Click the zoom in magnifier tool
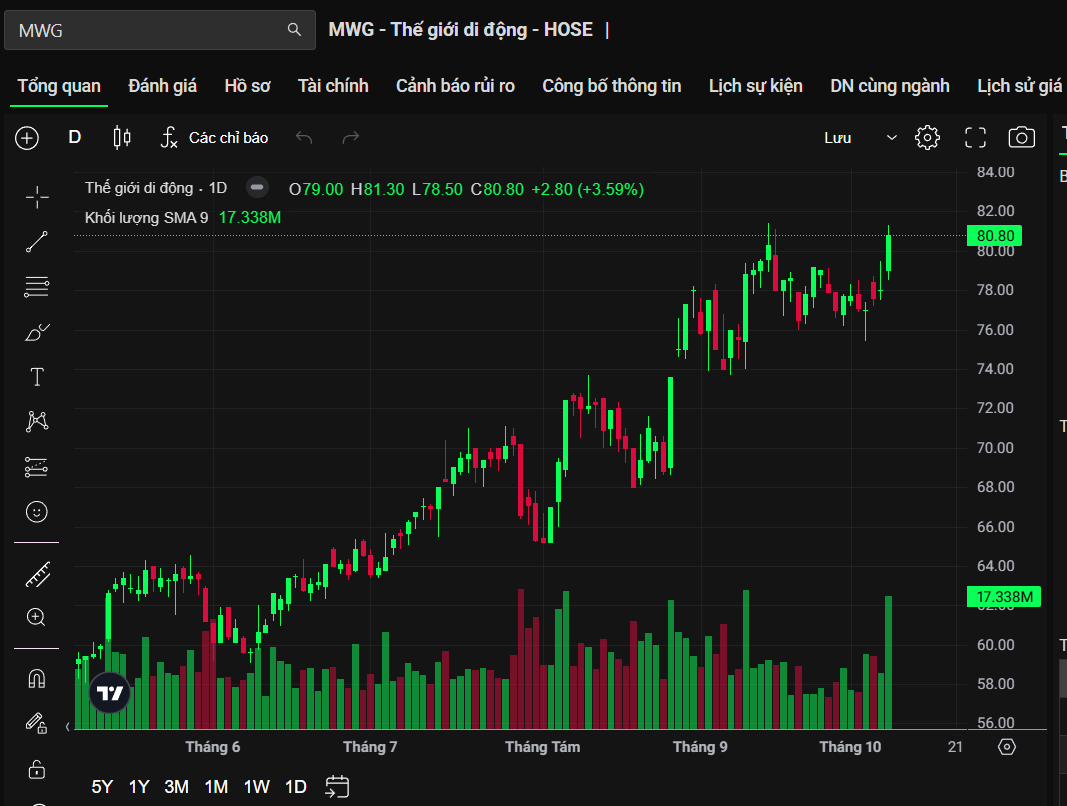 [x=37, y=617]
